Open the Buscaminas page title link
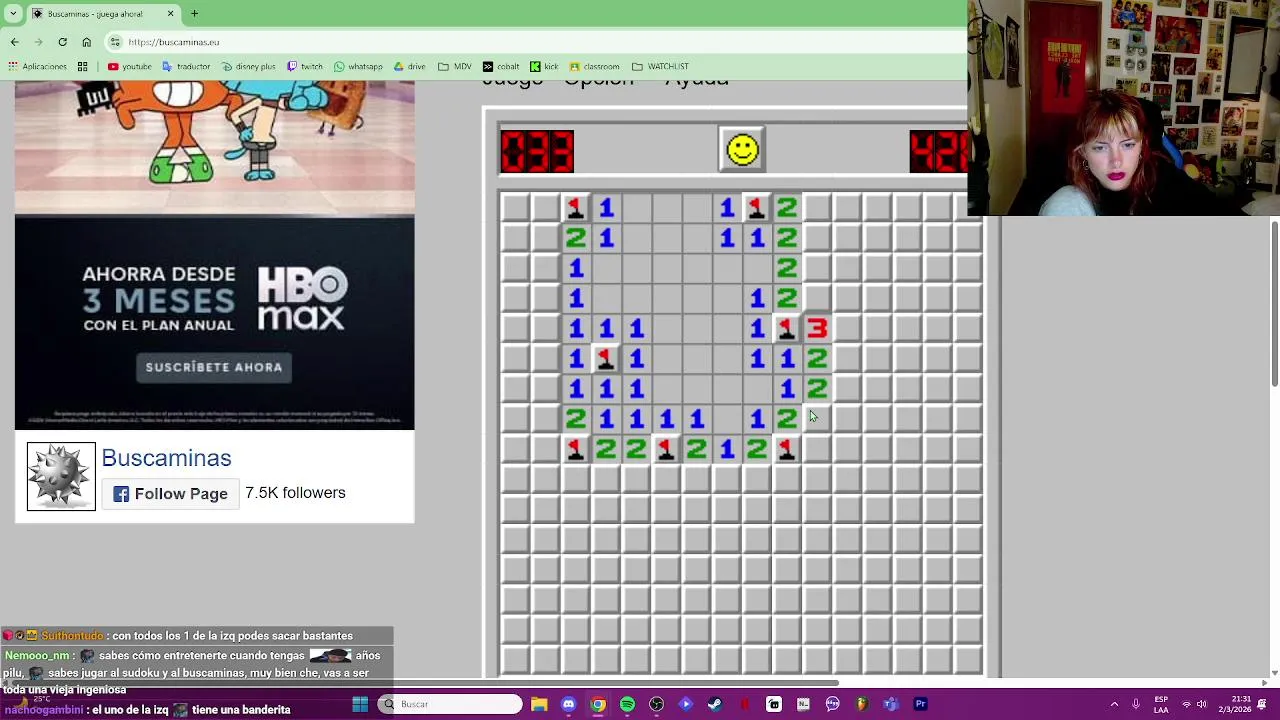The image size is (1280, 720). click(166, 458)
